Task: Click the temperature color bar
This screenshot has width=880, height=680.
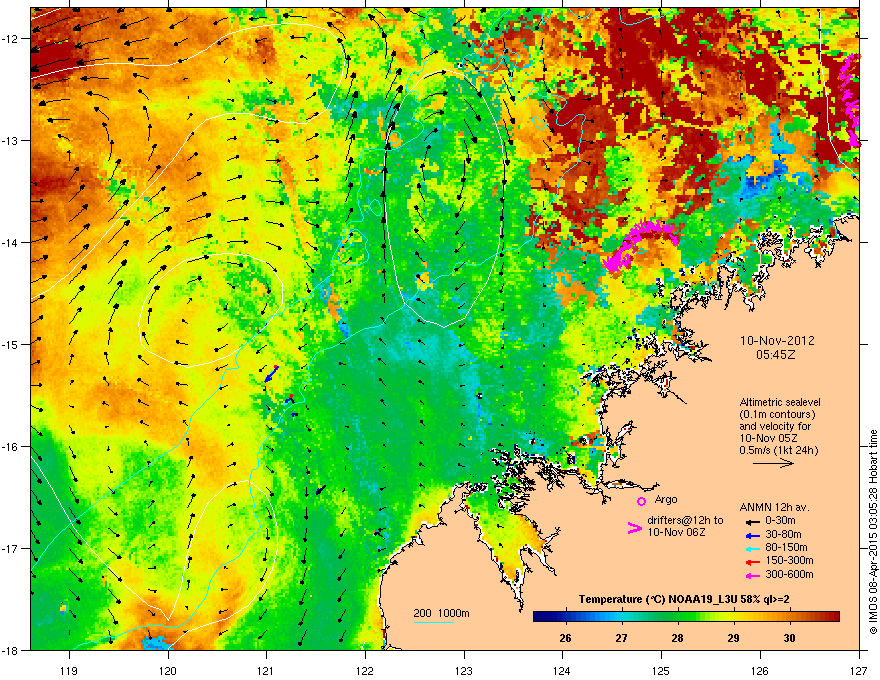Action: pos(686,617)
